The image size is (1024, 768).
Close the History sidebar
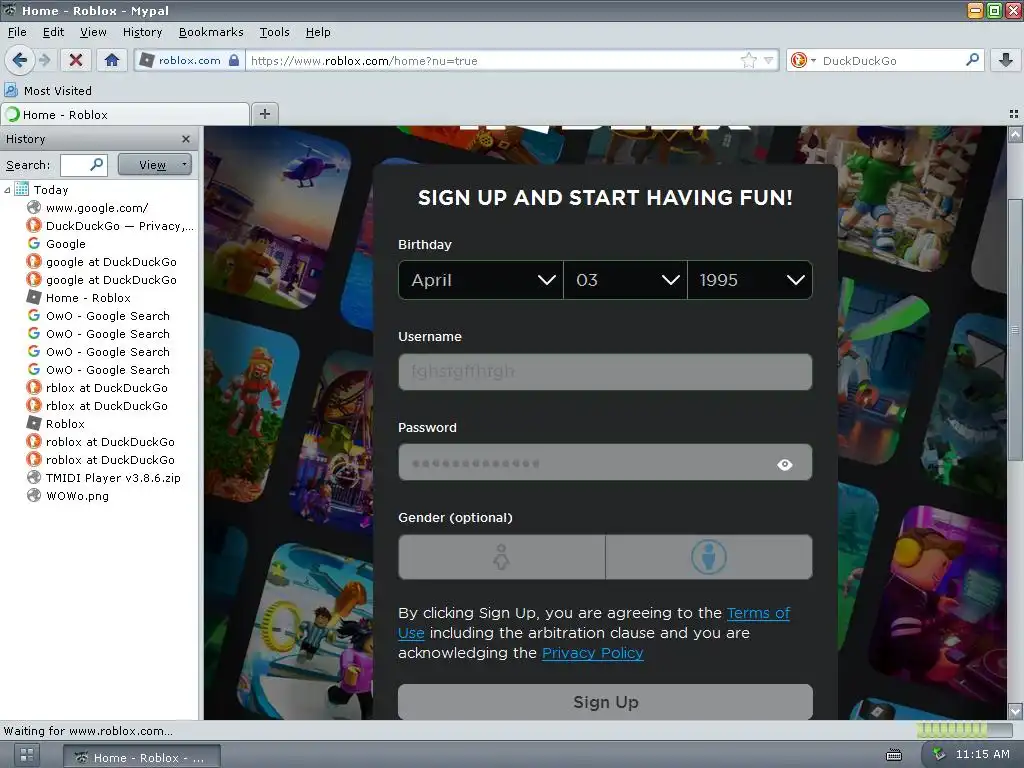pos(186,139)
